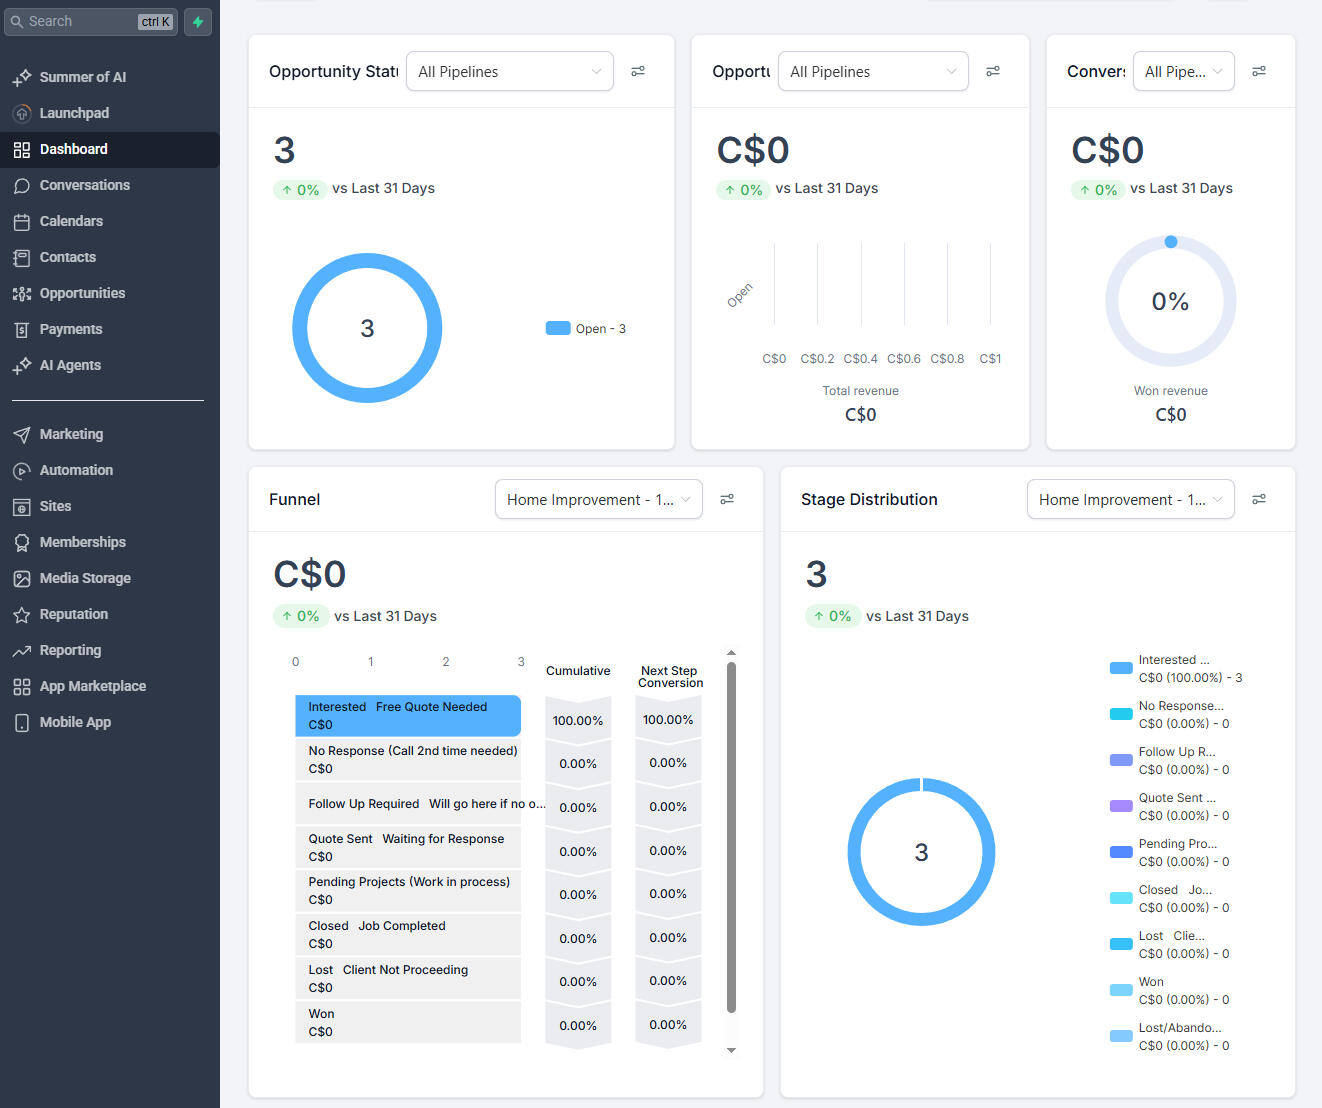This screenshot has height=1108, width=1322.
Task: Open Conversations from the sidebar
Action: point(84,185)
